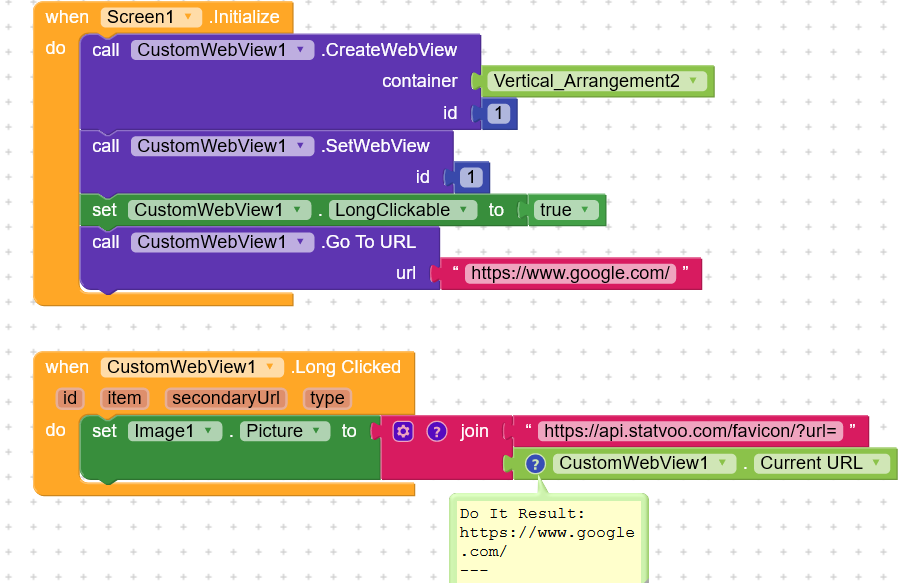Click the .SetWebView method label
This screenshot has width=901, height=583.
[375, 146]
